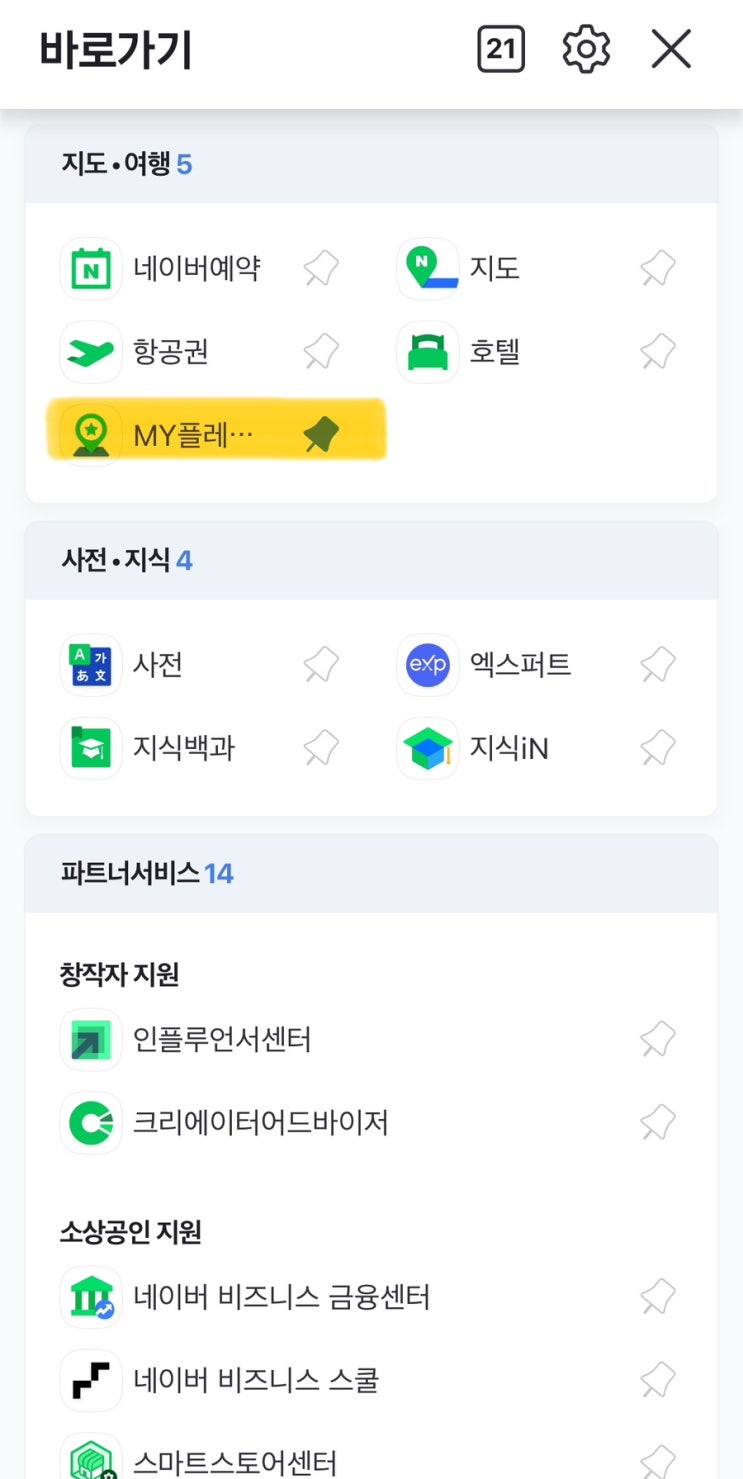Pin the 인플루언서센터 shortcut

click(x=658, y=1040)
